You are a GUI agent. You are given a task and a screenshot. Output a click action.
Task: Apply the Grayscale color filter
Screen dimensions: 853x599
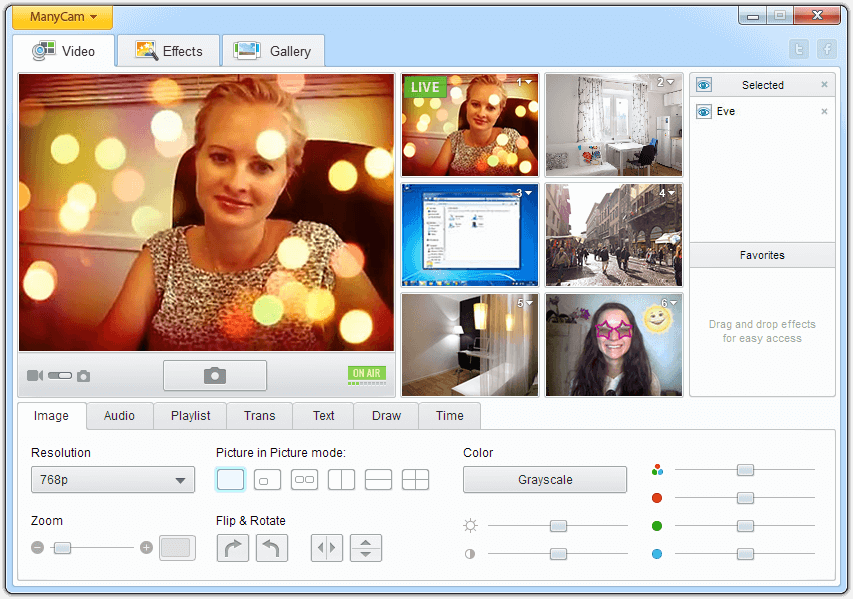(544, 479)
